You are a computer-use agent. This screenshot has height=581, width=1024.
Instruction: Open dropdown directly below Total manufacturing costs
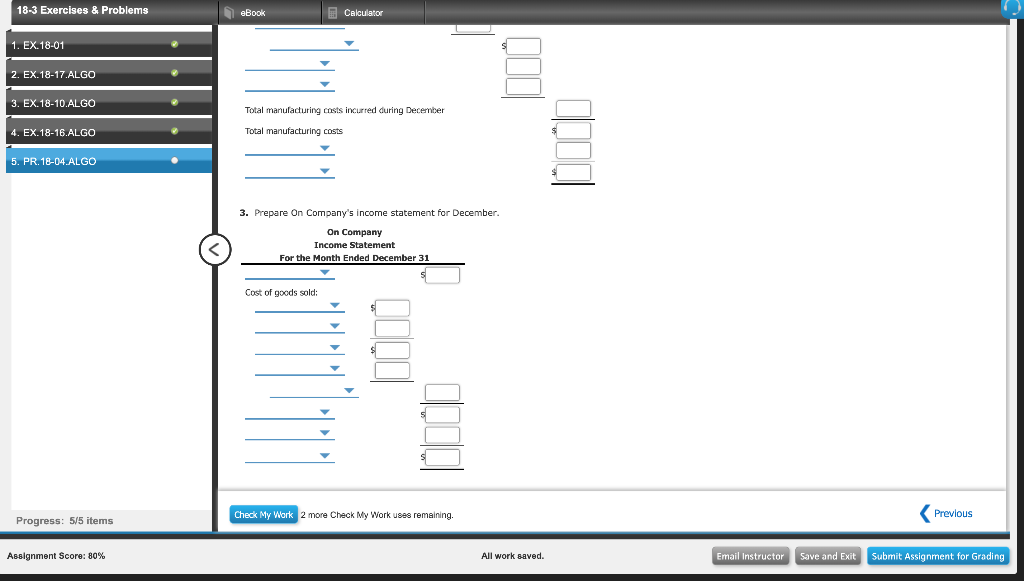click(290, 149)
